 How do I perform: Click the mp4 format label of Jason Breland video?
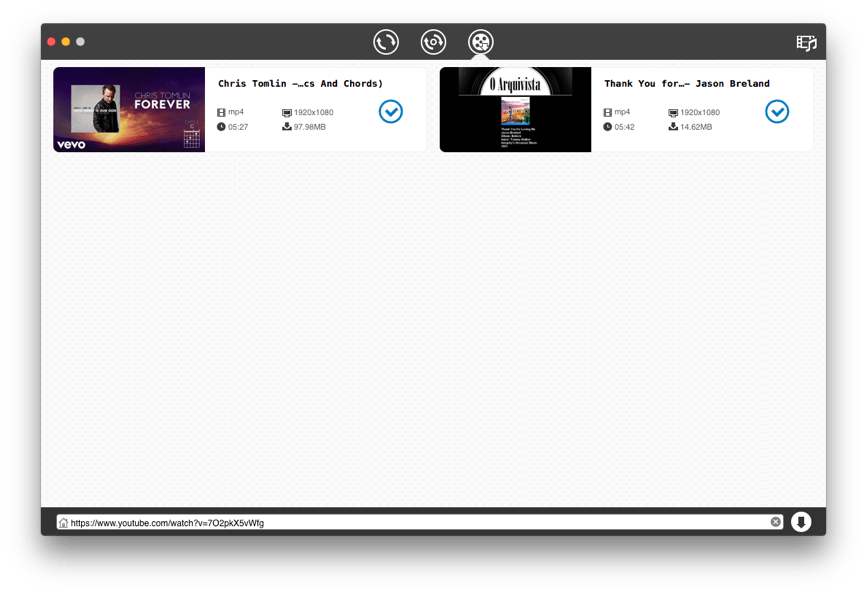[622, 112]
